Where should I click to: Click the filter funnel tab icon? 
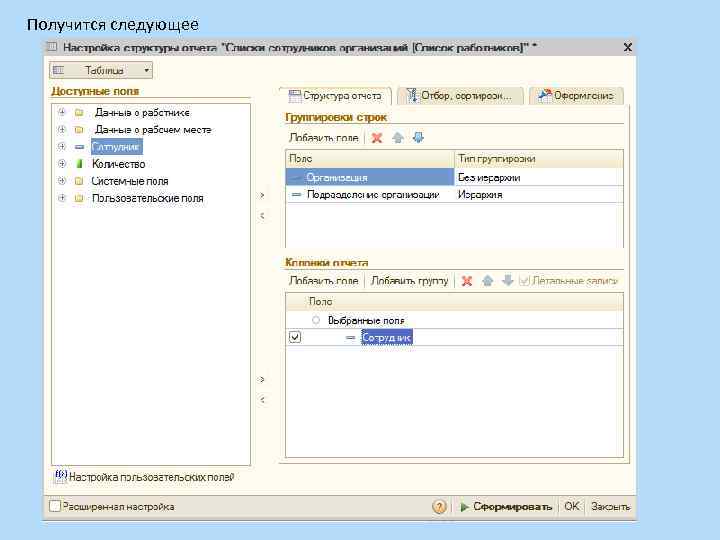[412, 95]
